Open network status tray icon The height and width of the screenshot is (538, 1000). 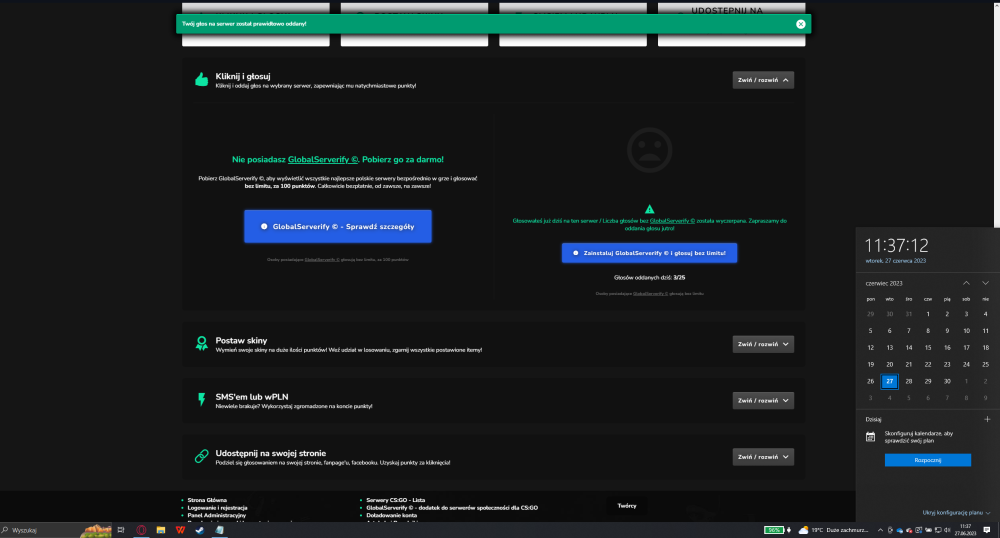(x=938, y=530)
